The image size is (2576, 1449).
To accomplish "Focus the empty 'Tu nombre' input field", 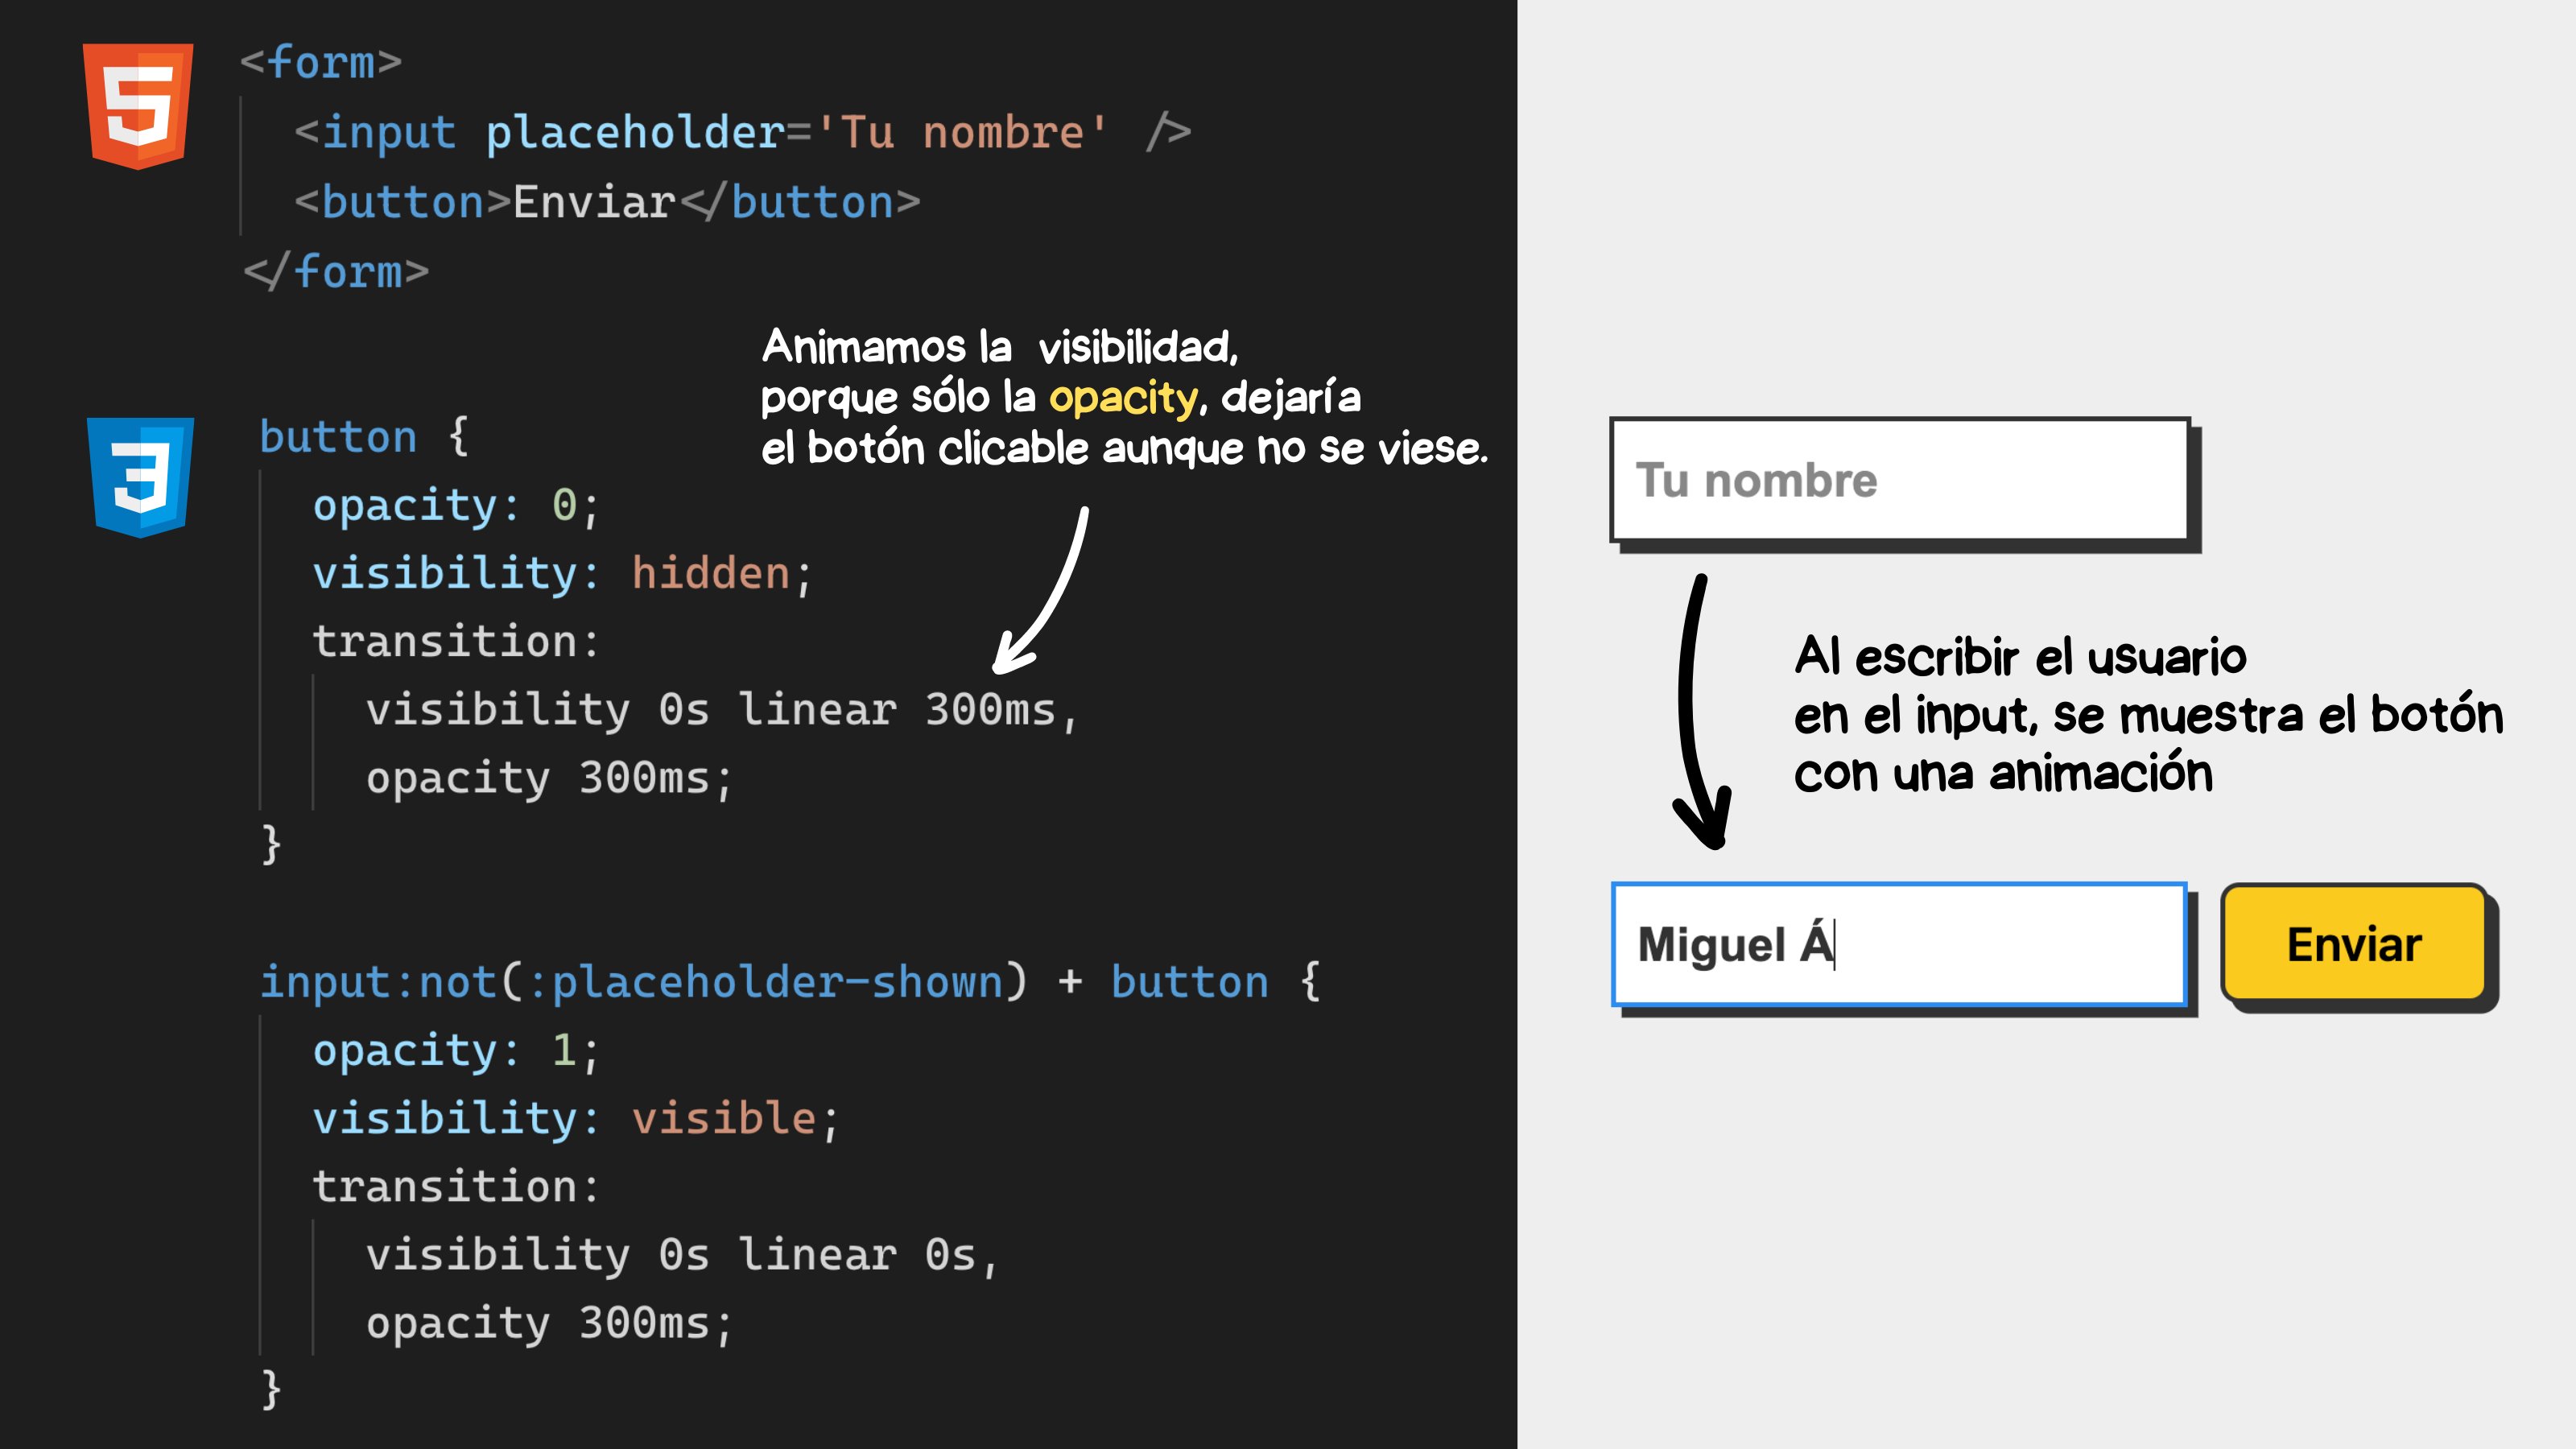I will pos(1899,480).
